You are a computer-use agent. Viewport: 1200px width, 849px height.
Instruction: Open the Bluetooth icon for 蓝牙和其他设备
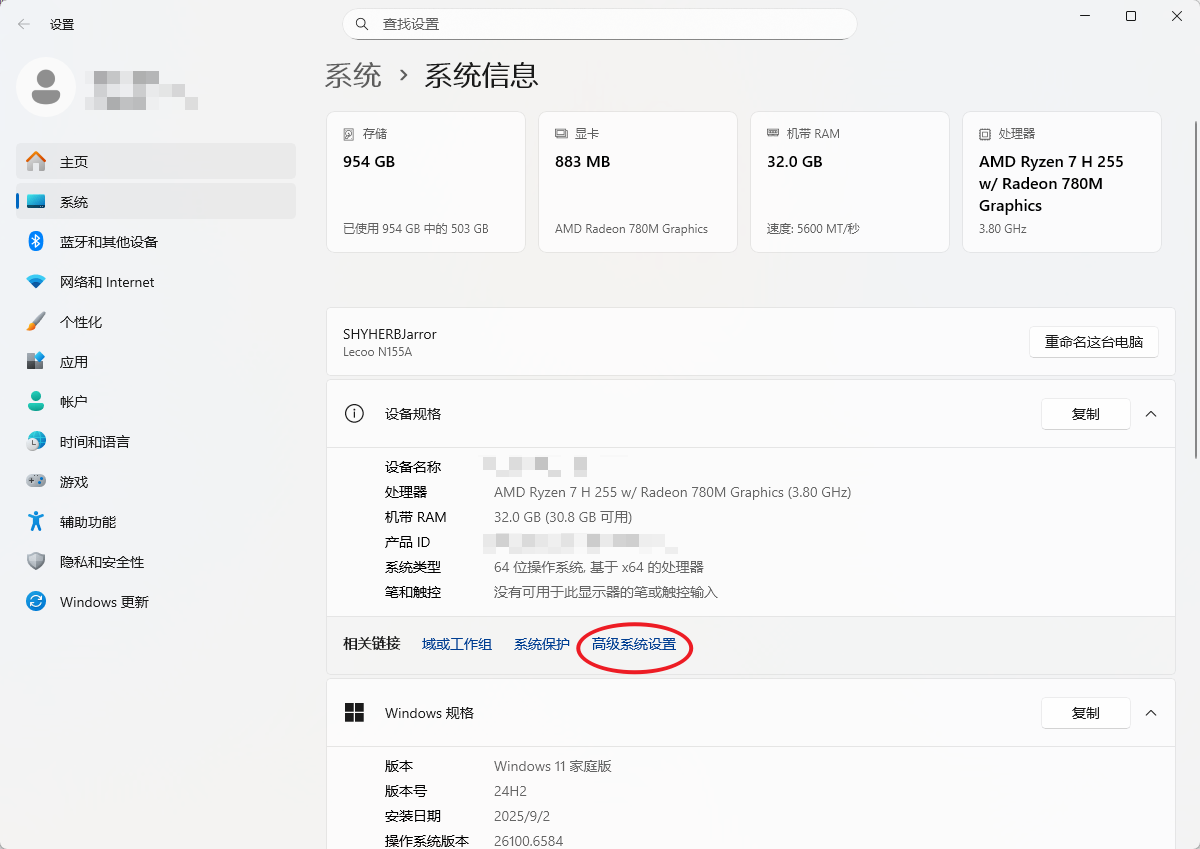click(36, 241)
